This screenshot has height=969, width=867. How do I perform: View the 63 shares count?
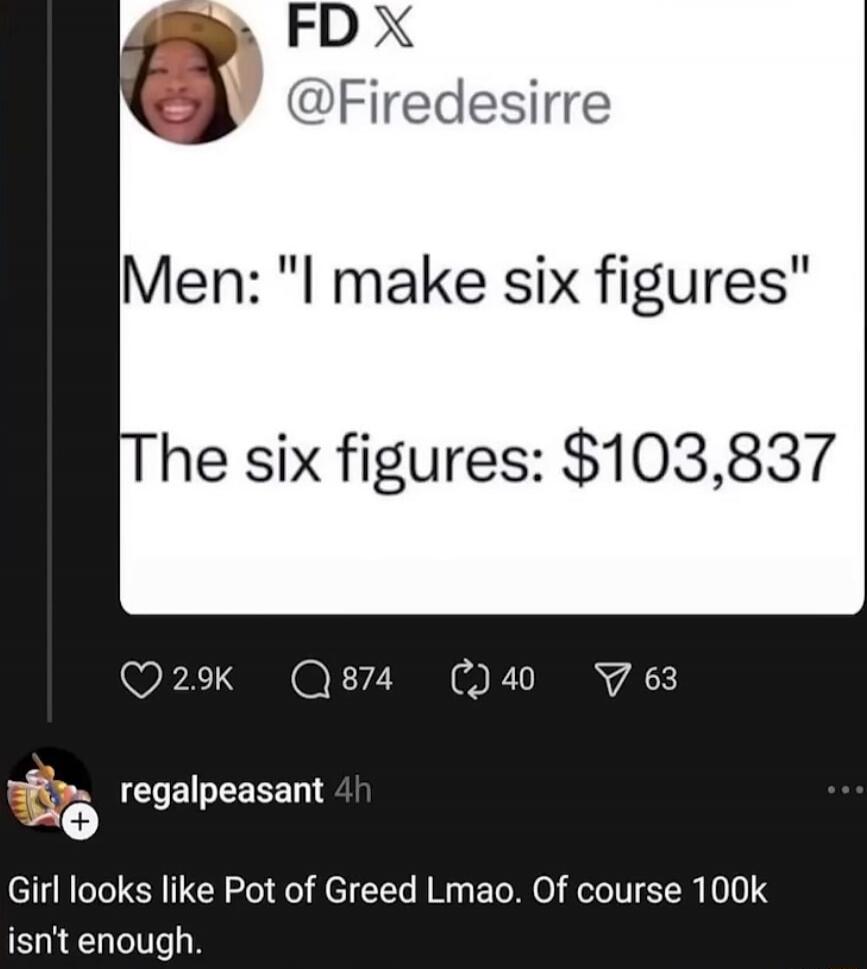point(661,680)
